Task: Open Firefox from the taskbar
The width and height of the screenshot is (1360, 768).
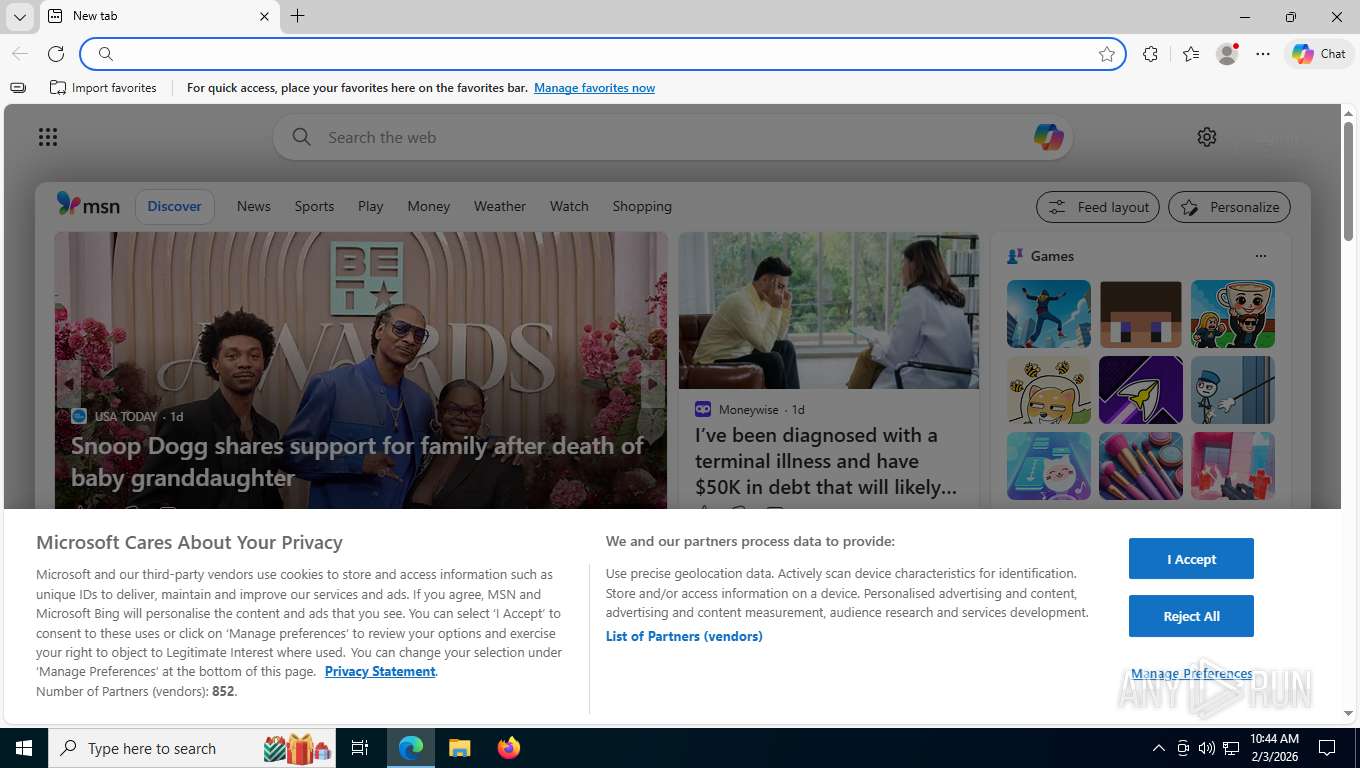Action: point(509,748)
